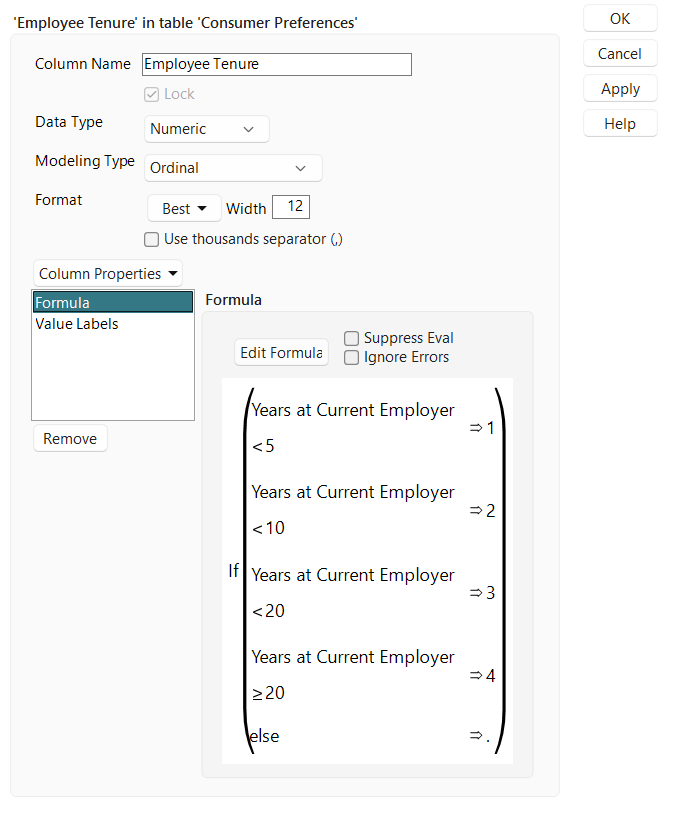The width and height of the screenshot is (685, 827).
Task: Open the Data Type dropdown showing Numeric
Action: point(206,128)
